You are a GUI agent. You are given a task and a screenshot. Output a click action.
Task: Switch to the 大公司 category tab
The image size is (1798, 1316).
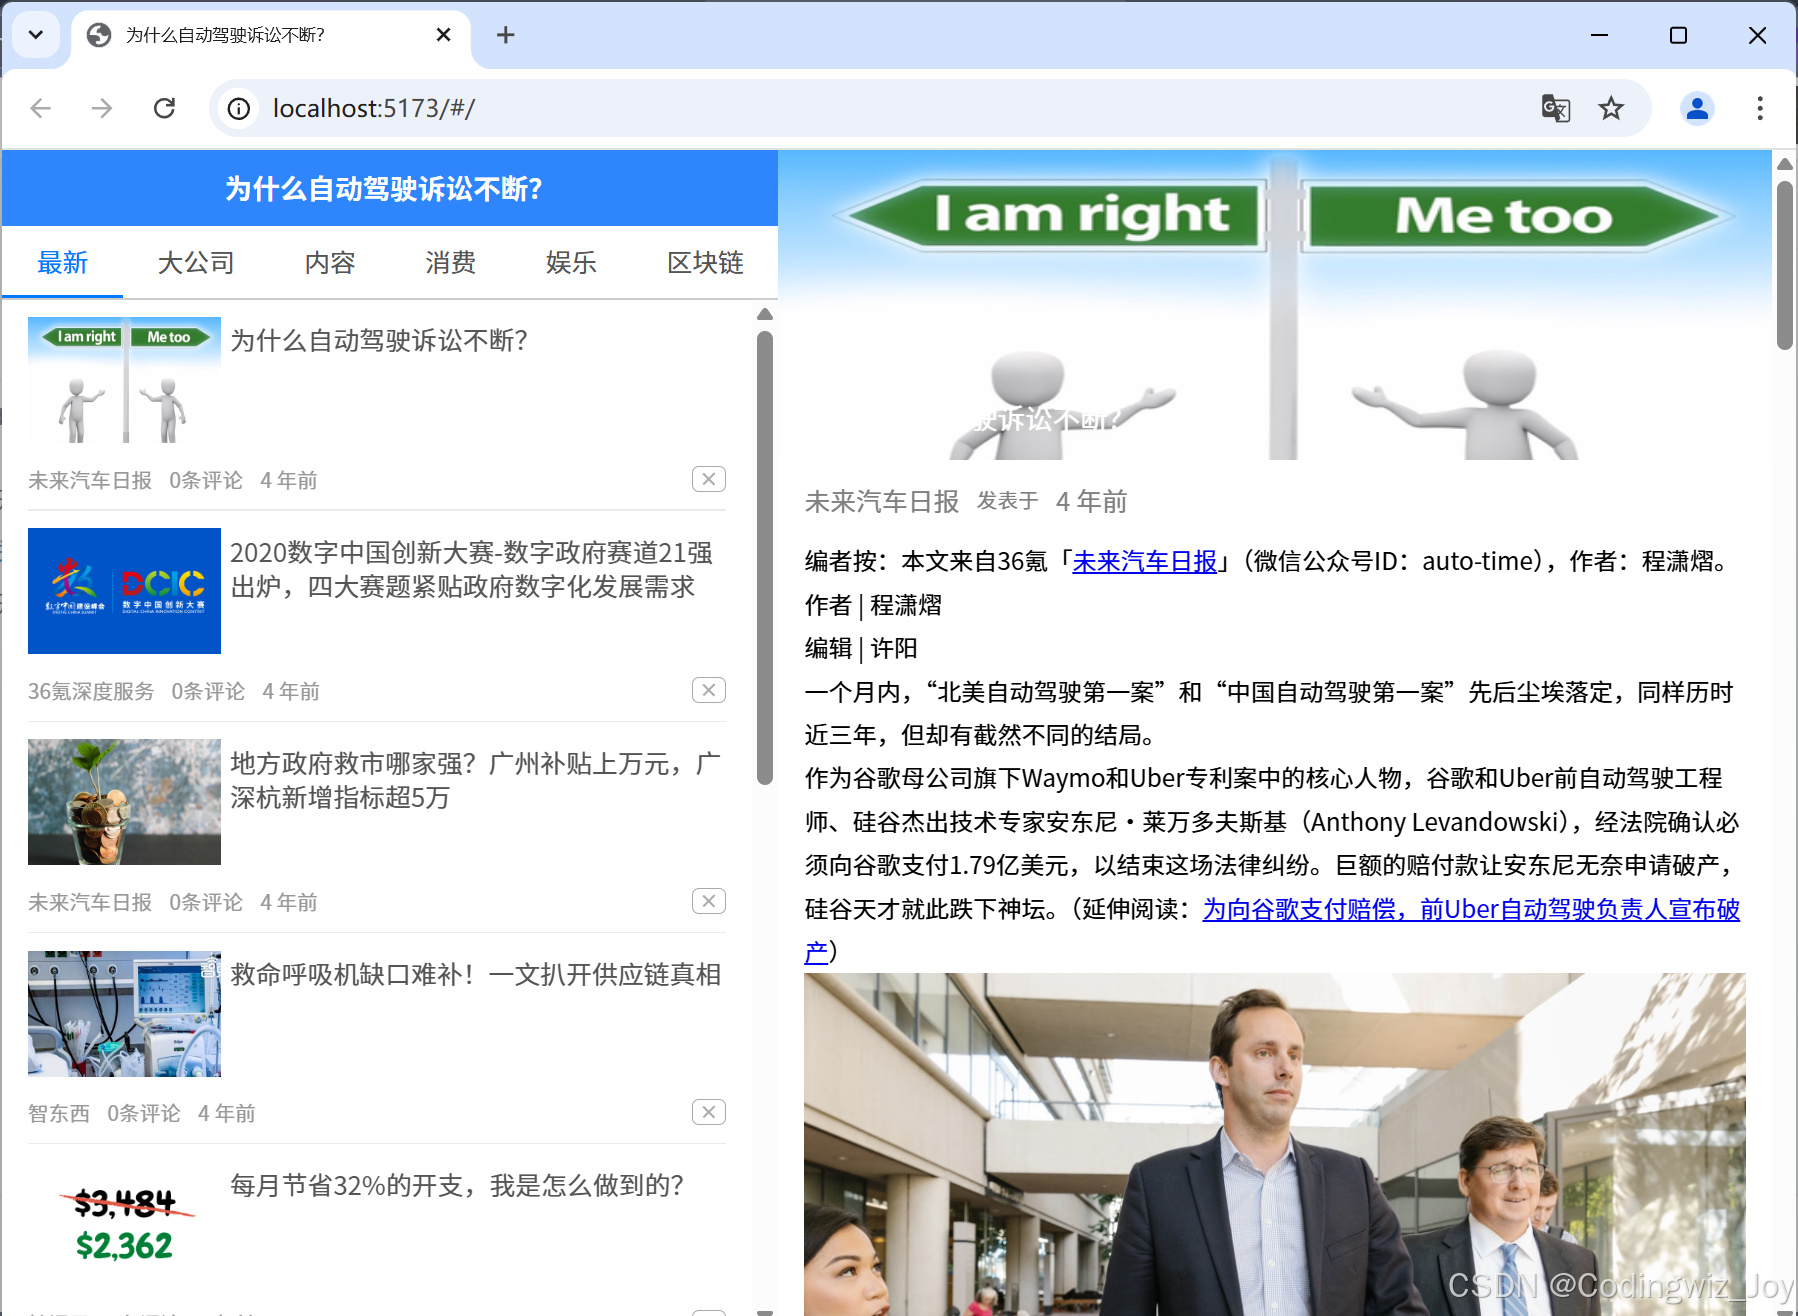(195, 262)
